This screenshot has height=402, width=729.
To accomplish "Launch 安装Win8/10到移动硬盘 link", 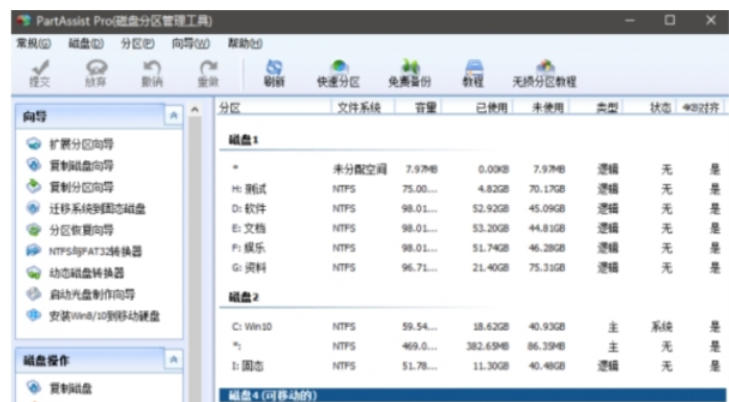I will (x=105, y=316).
